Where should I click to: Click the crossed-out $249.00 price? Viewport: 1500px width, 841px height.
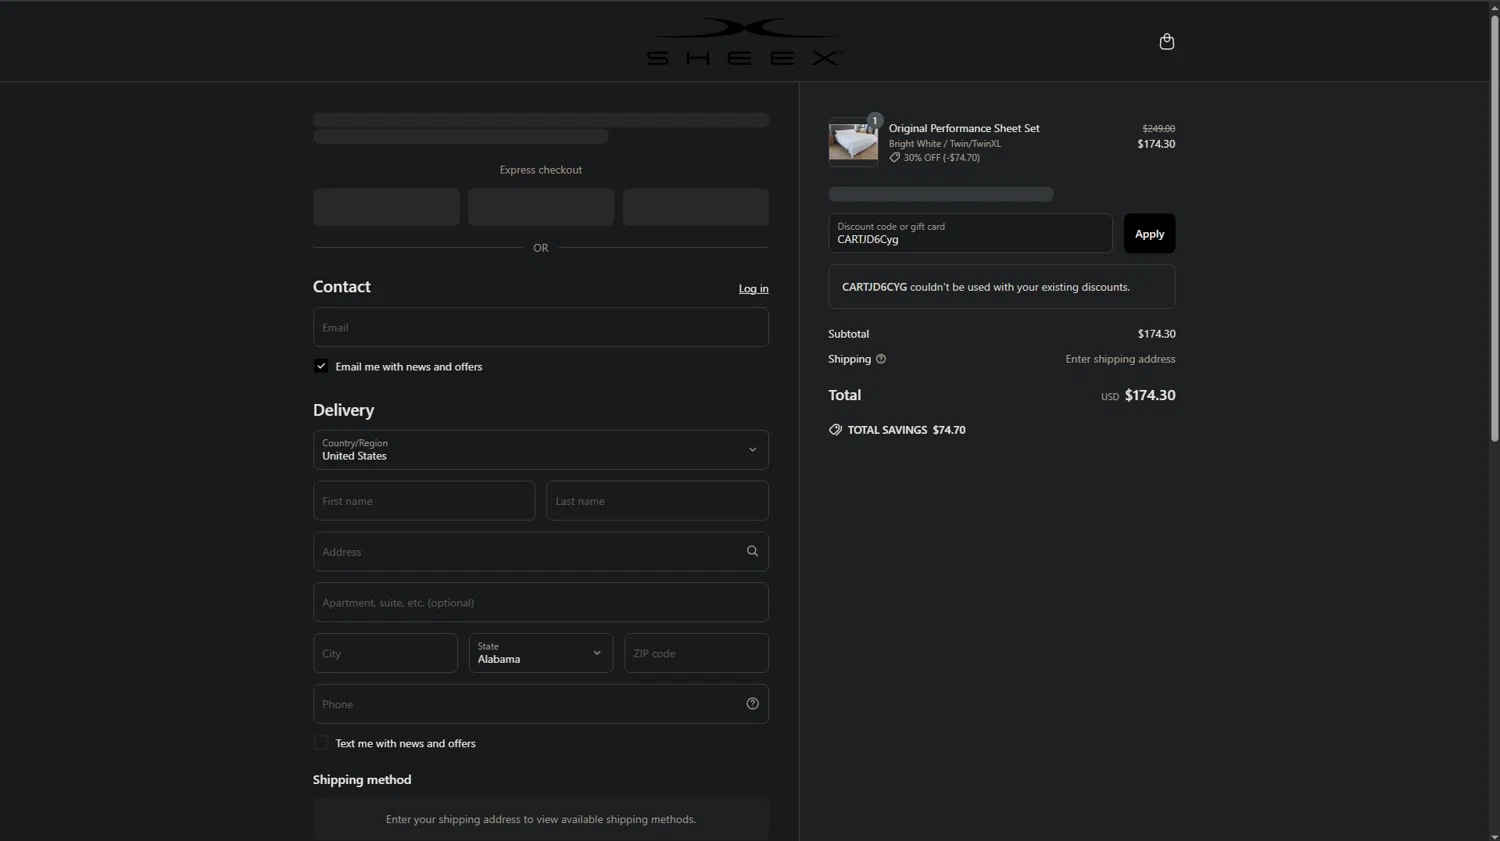click(1159, 128)
